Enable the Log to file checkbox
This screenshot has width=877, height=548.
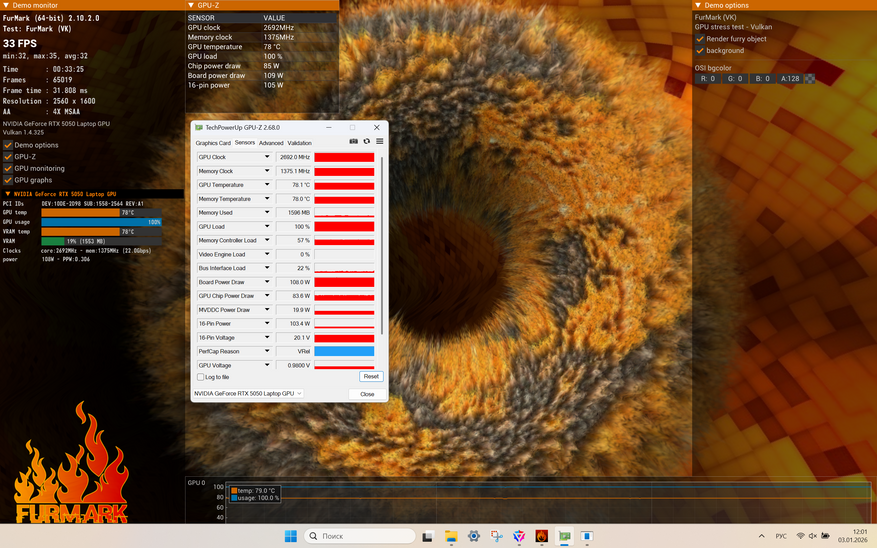click(201, 377)
